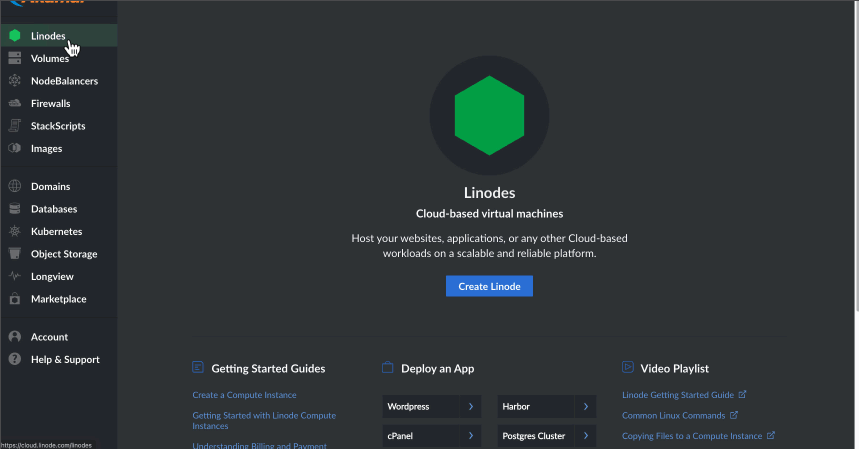
Task: Open Longview via its graph icon
Action: point(14,277)
